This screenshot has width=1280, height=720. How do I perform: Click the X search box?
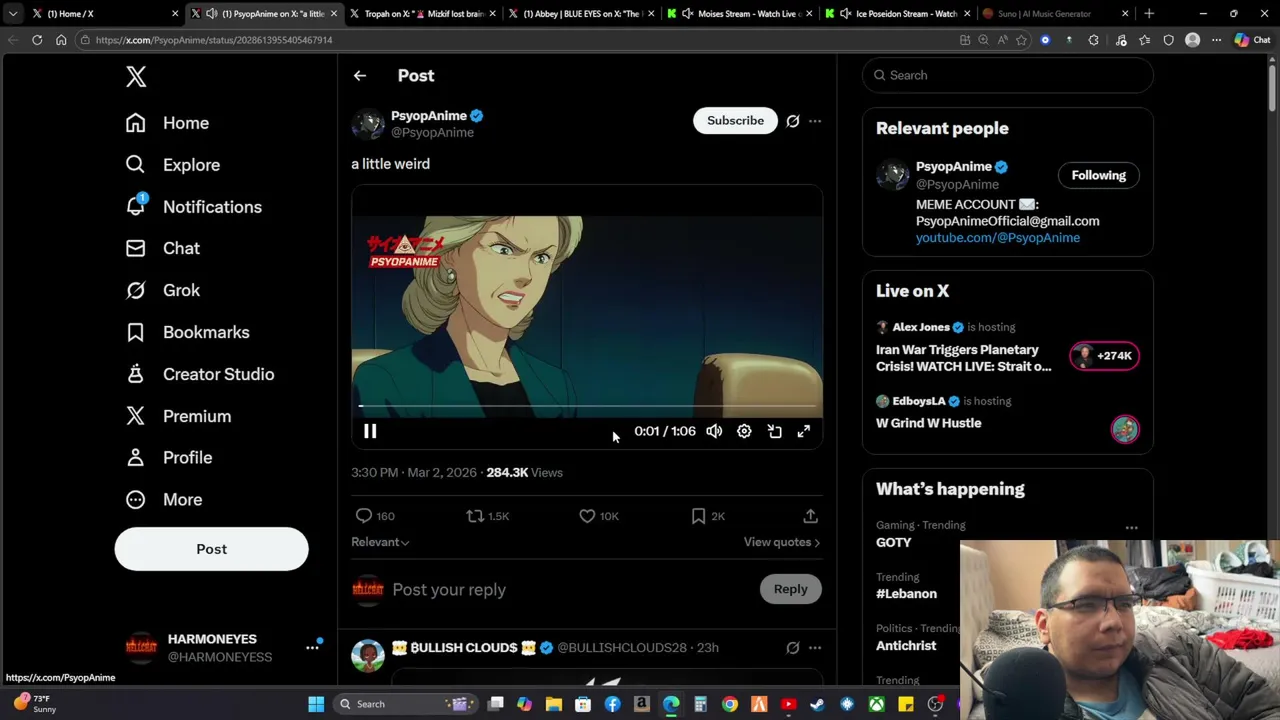1008,75
